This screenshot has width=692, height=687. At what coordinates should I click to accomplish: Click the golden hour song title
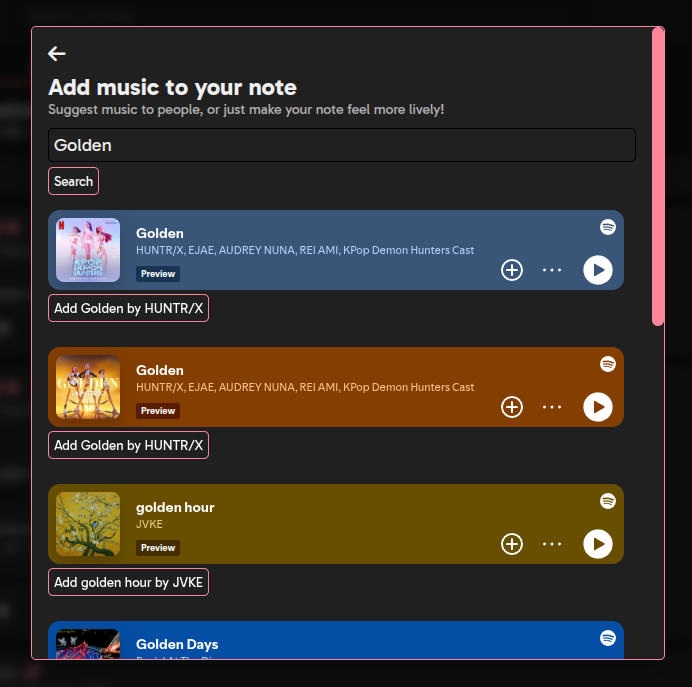click(x=175, y=507)
